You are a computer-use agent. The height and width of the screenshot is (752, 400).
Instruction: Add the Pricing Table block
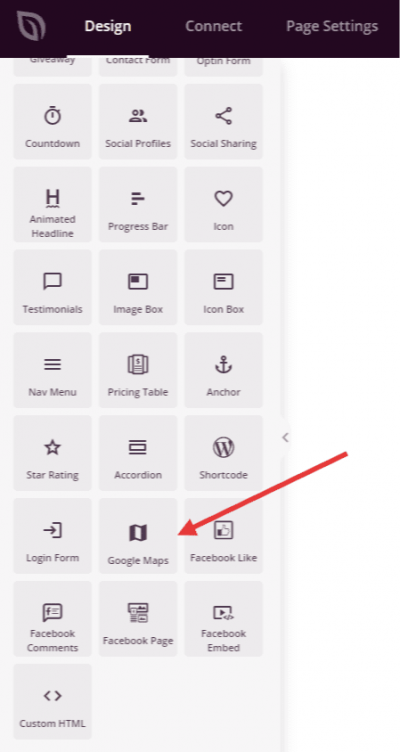[x=138, y=370]
